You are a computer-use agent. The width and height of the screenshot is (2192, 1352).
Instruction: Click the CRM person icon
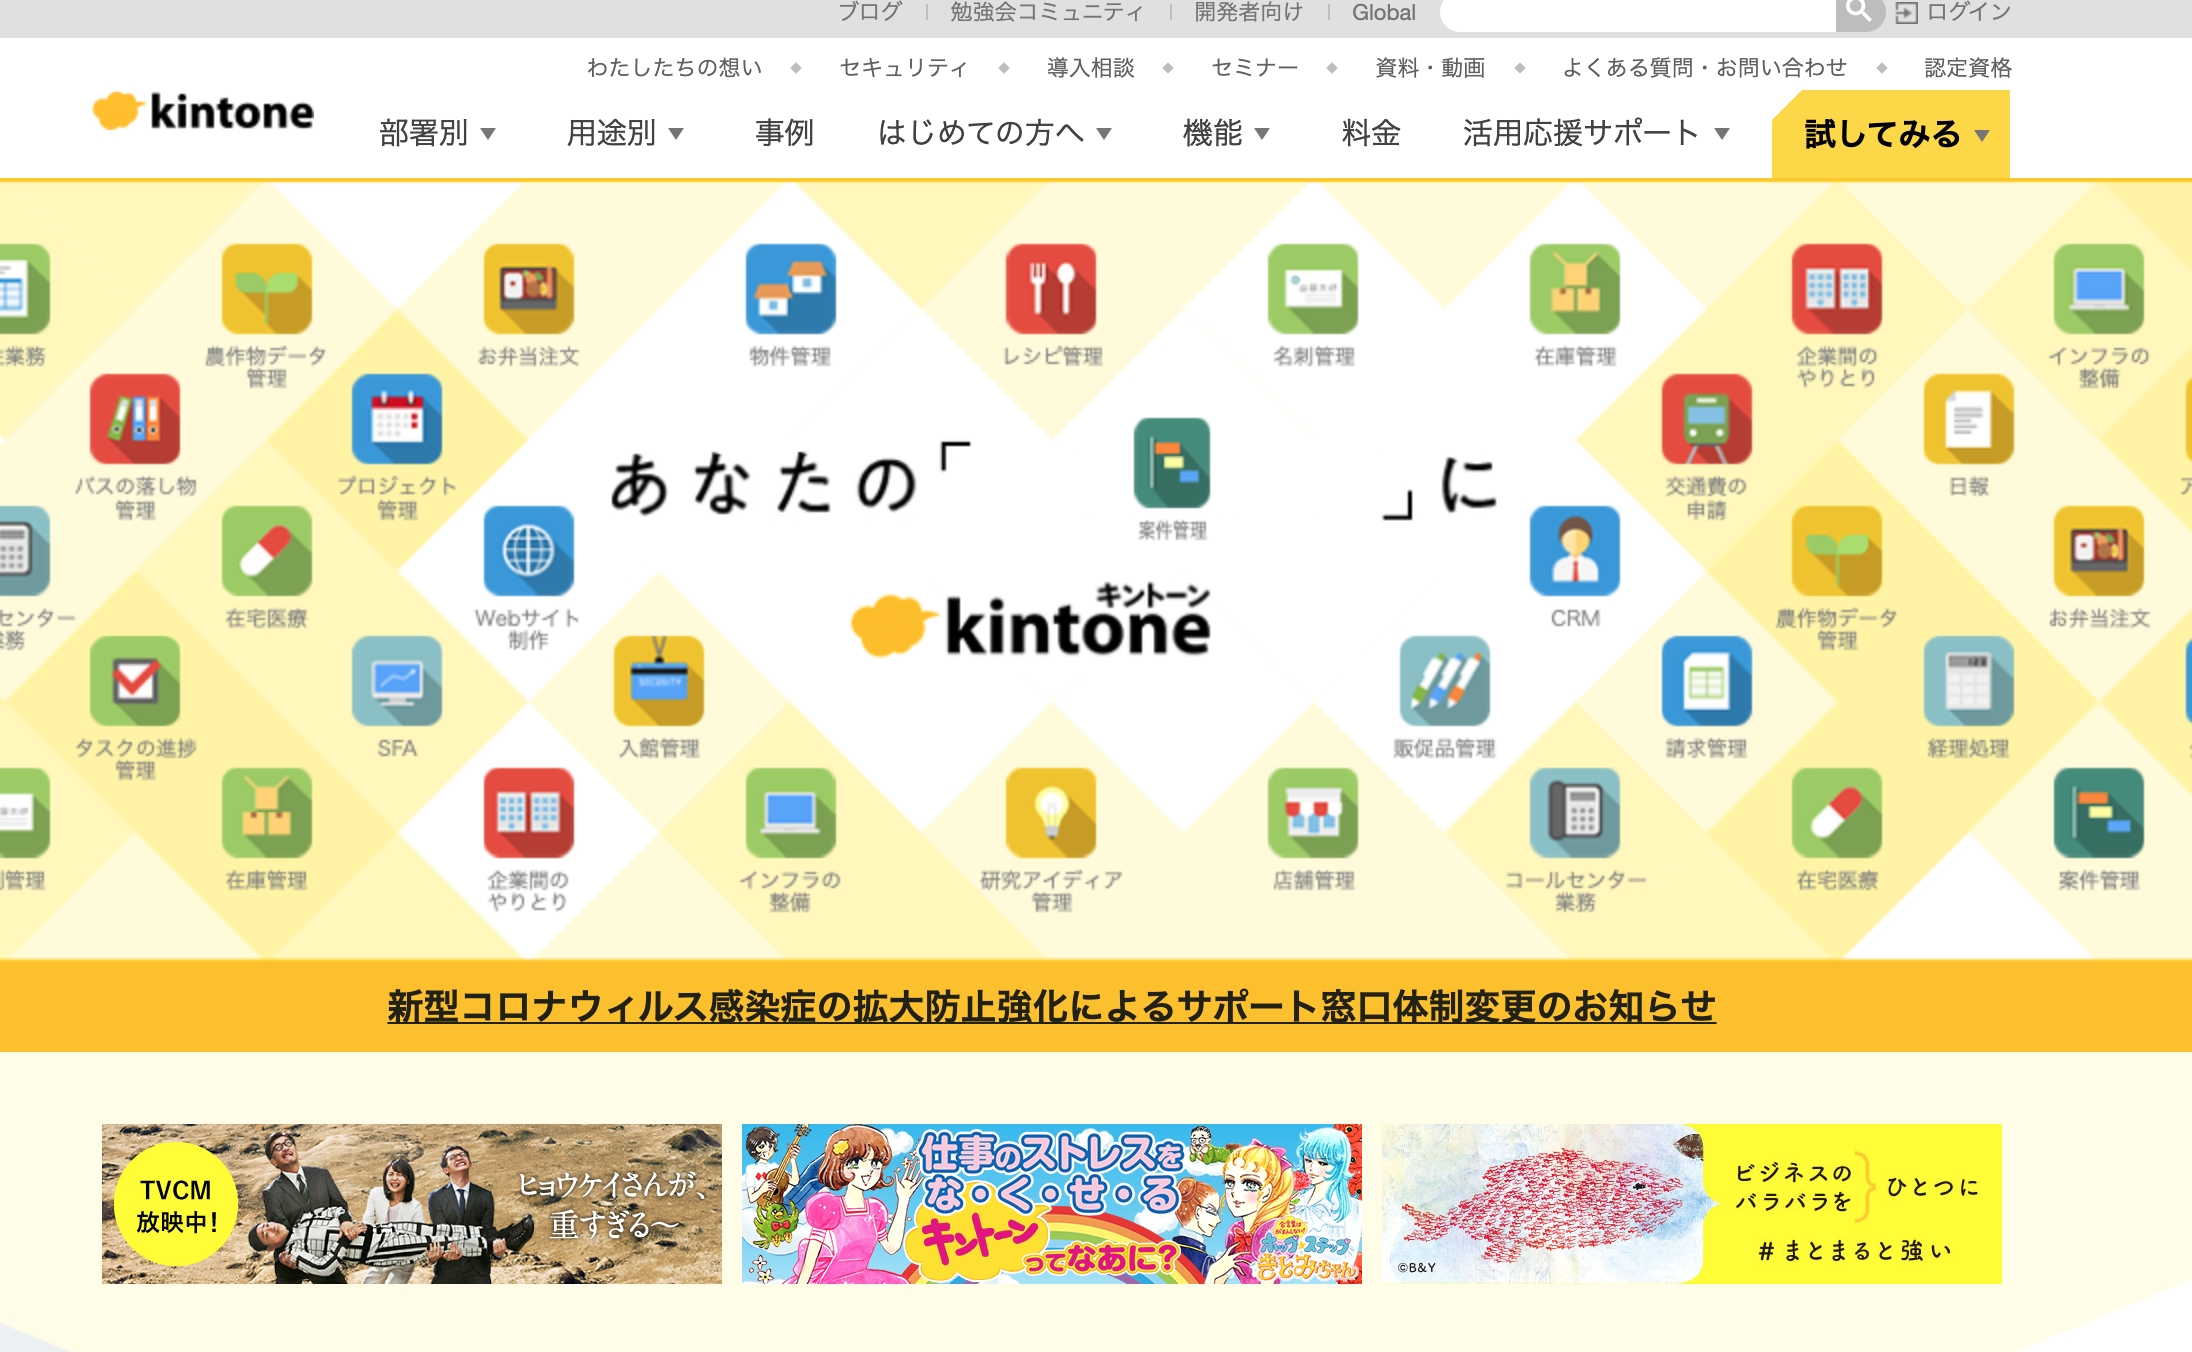1575,551
